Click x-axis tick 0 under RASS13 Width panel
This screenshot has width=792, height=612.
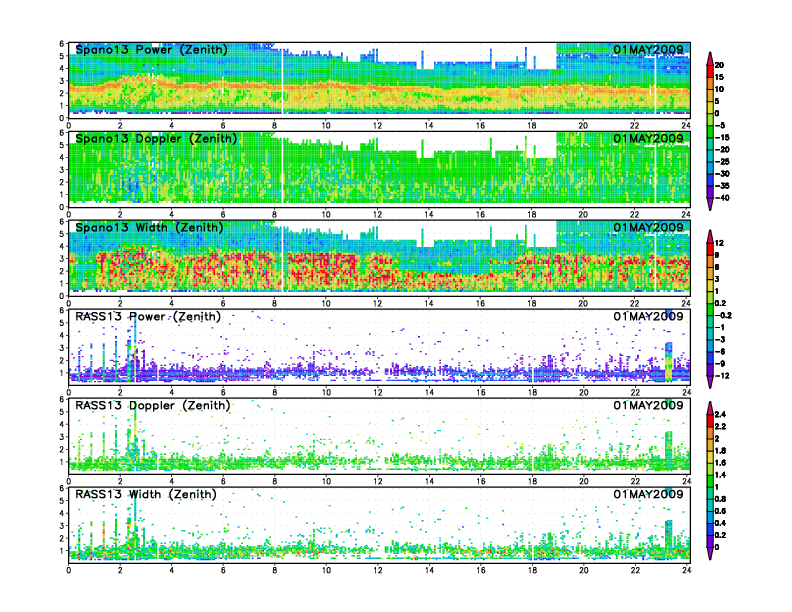(69, 570)
